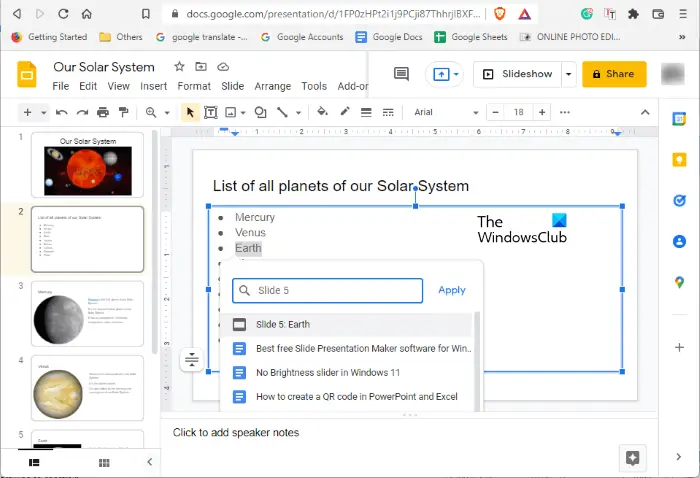Open the File menu
Screen dimensions: 700x478
[x=61, y=86]
